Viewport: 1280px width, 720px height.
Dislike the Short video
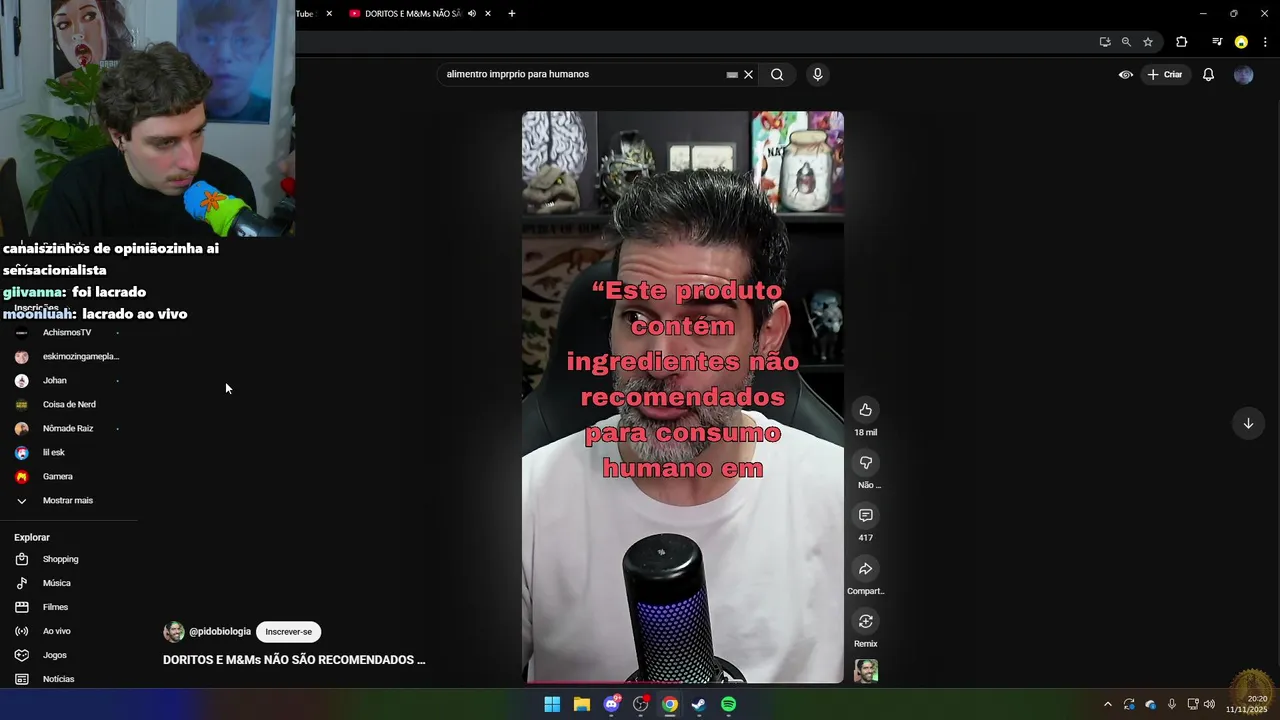click(866, 463)
